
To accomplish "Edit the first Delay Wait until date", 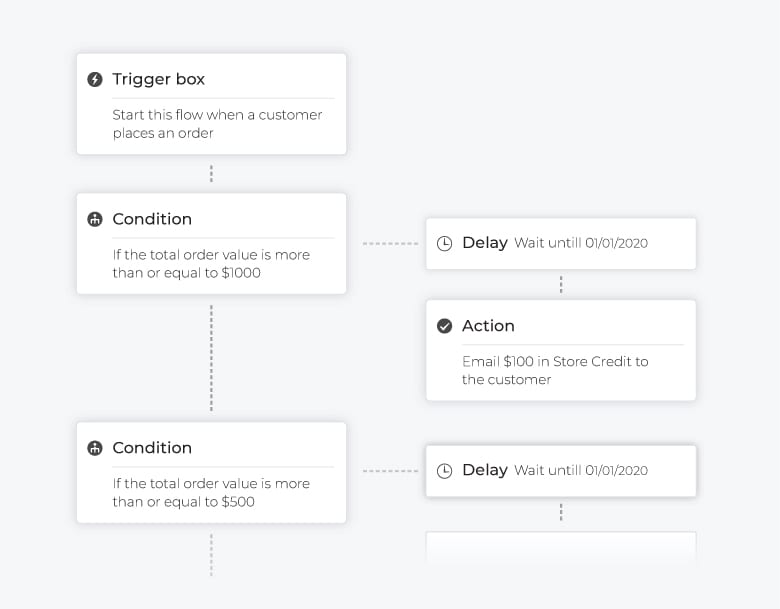I will 581,243.
